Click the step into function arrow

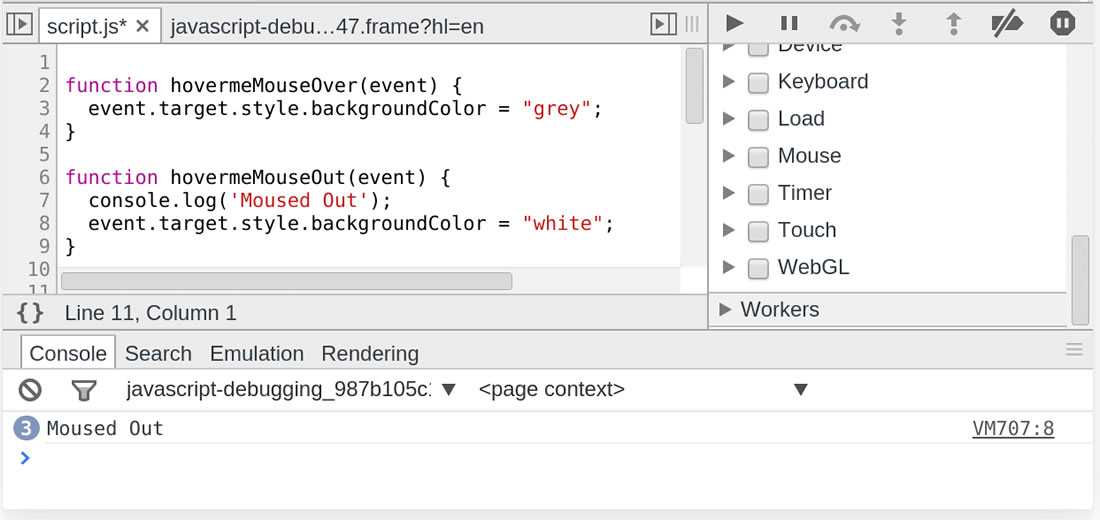click(x=899, y=23)
